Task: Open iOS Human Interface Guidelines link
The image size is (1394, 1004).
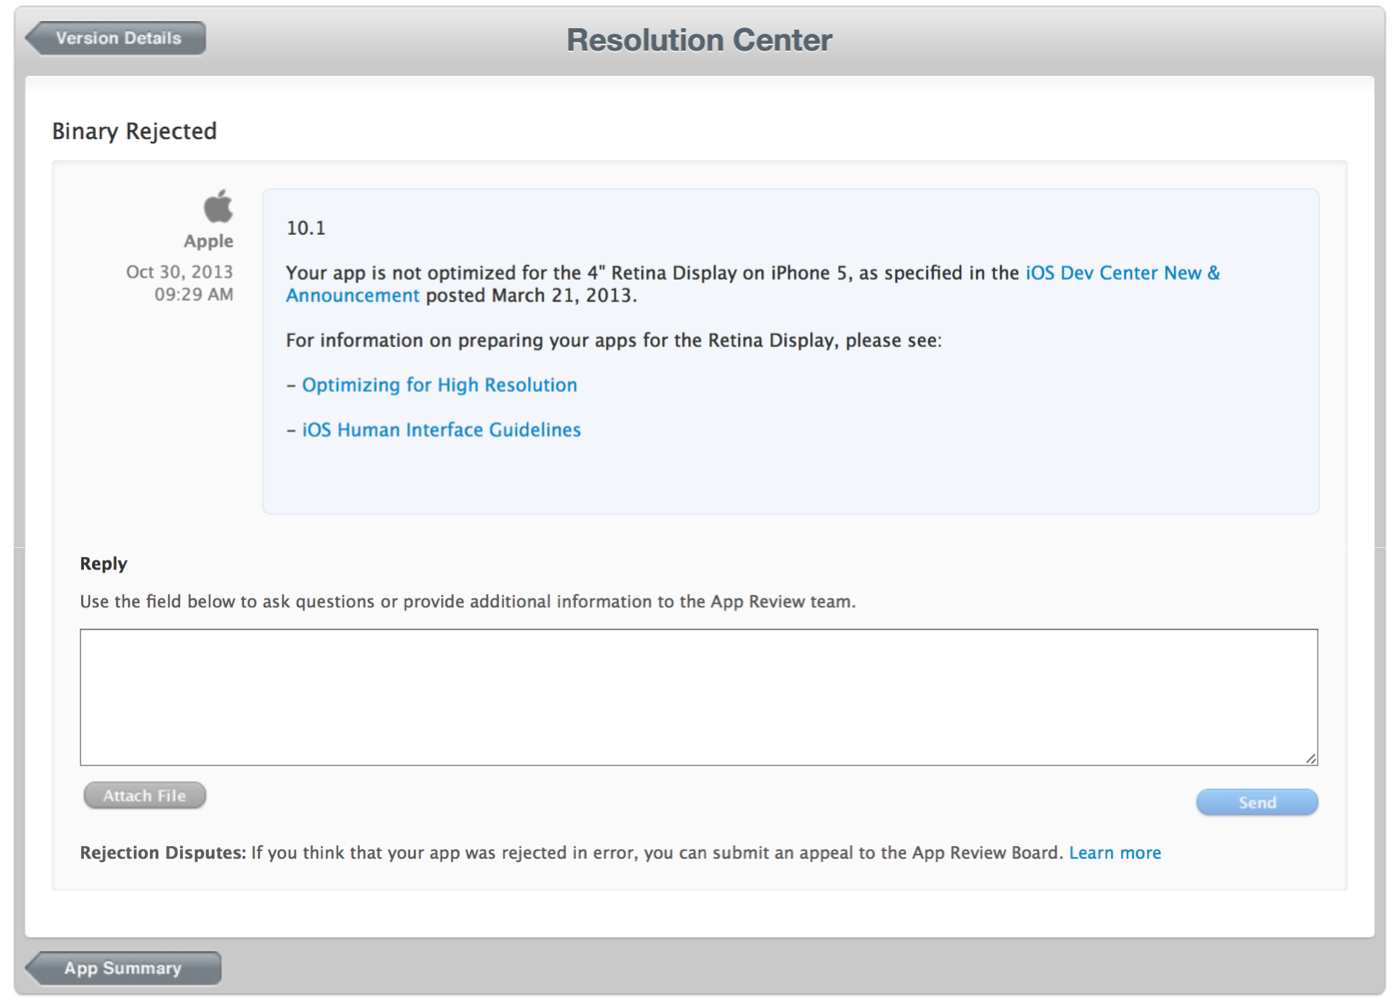Action: pyautogui.click(x=441, y=430)
